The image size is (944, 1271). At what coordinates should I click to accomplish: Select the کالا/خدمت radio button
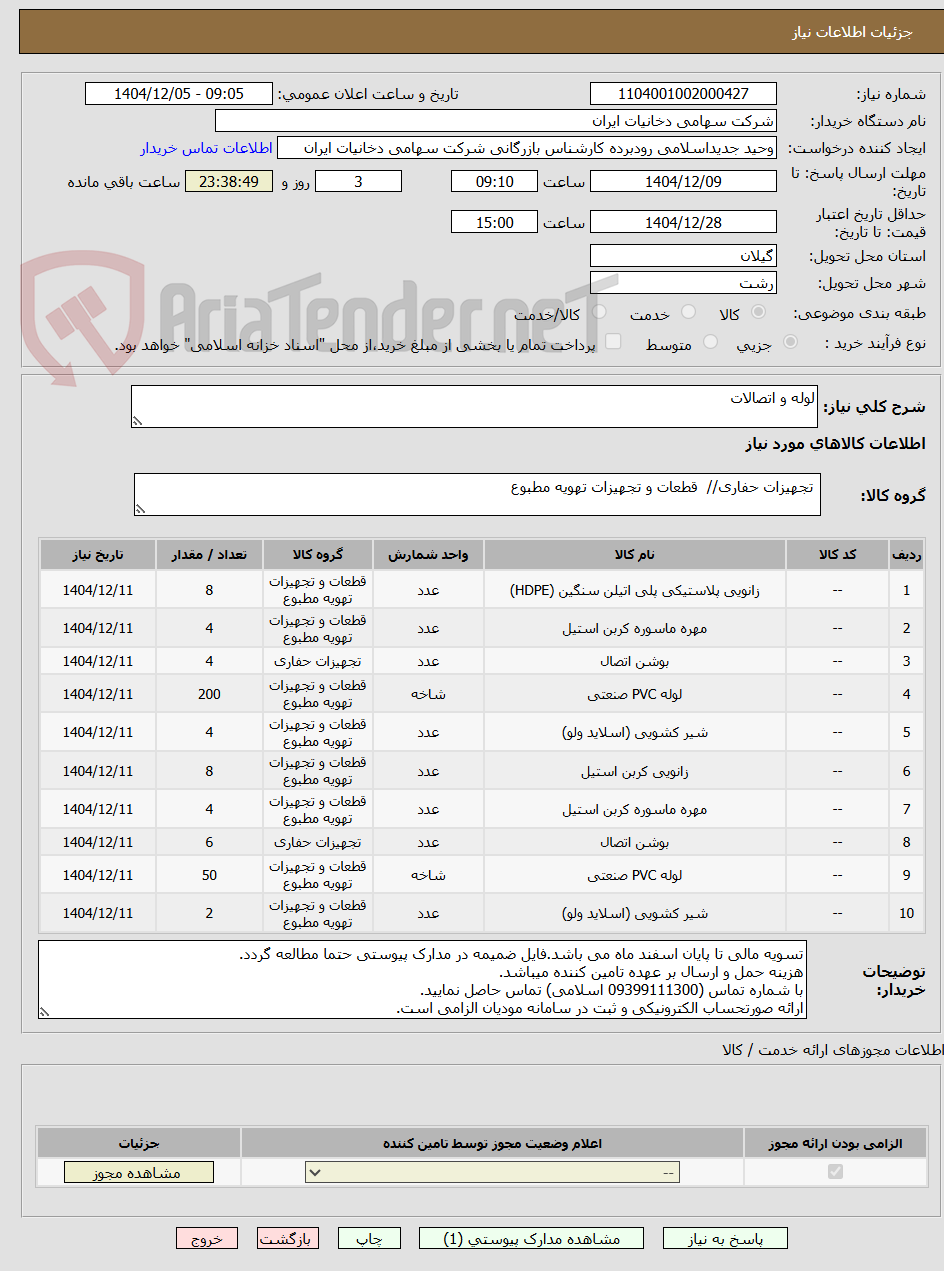point(600,313)
